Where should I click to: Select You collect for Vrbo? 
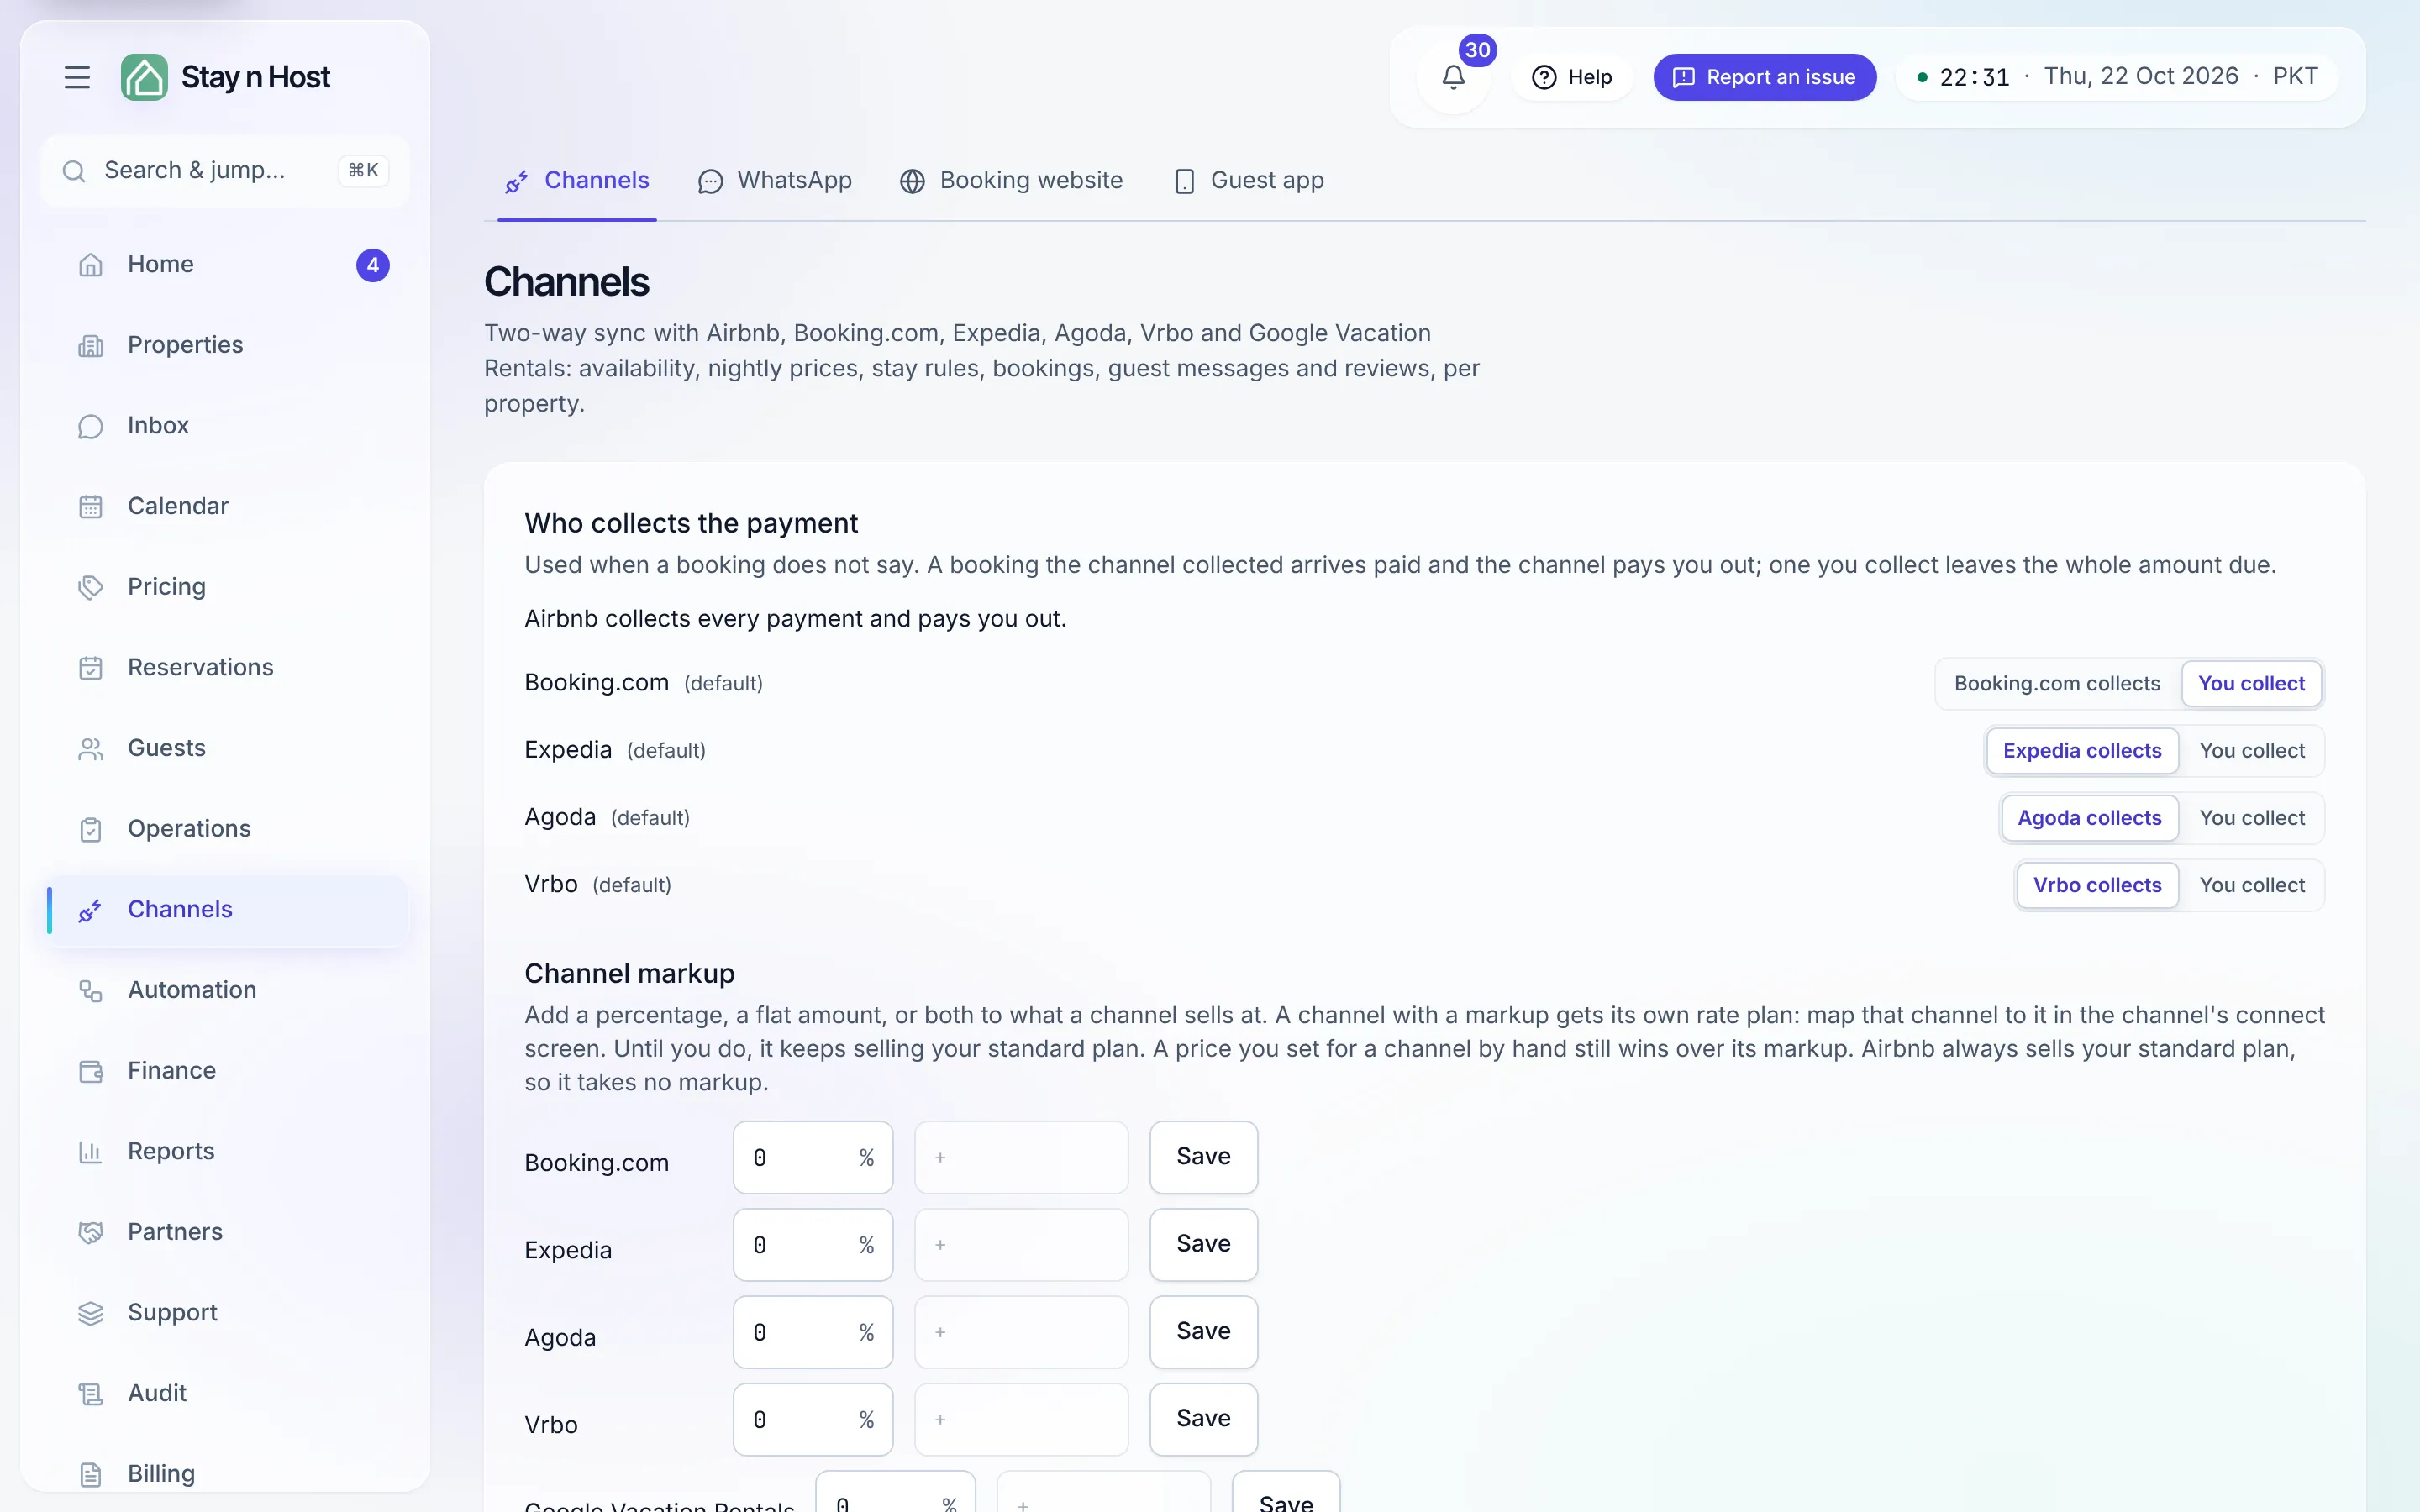pos(2251,884)
